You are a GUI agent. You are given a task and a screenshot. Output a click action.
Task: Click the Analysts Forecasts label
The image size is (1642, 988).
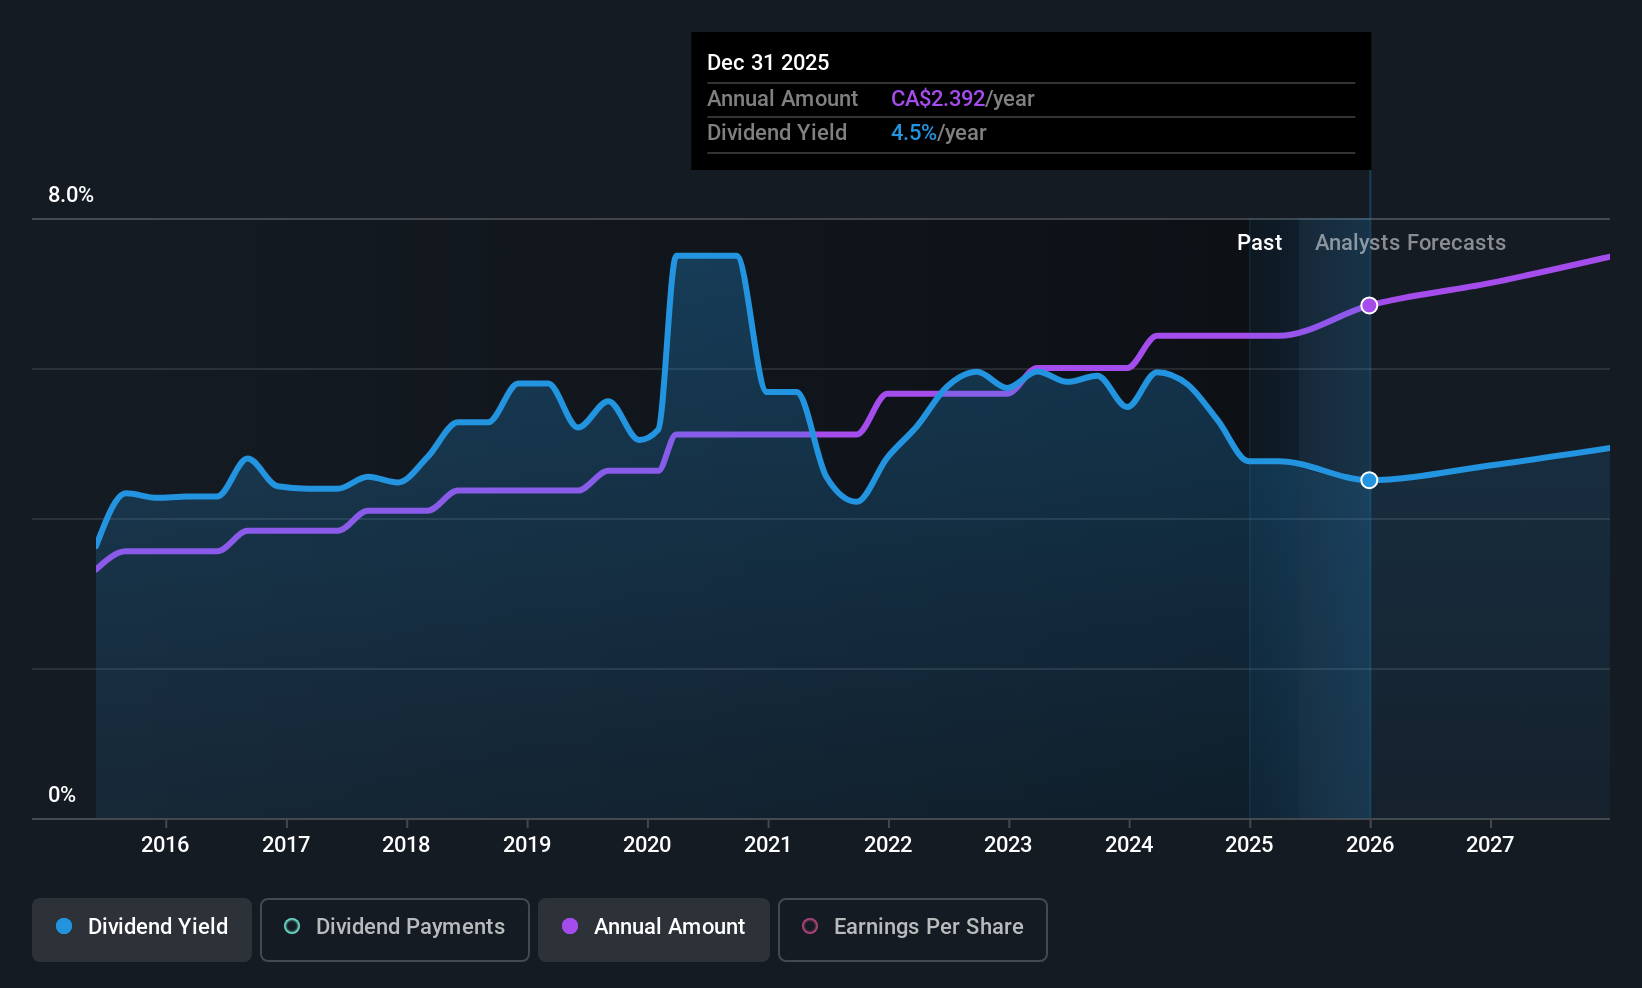tap(1410, 243)
